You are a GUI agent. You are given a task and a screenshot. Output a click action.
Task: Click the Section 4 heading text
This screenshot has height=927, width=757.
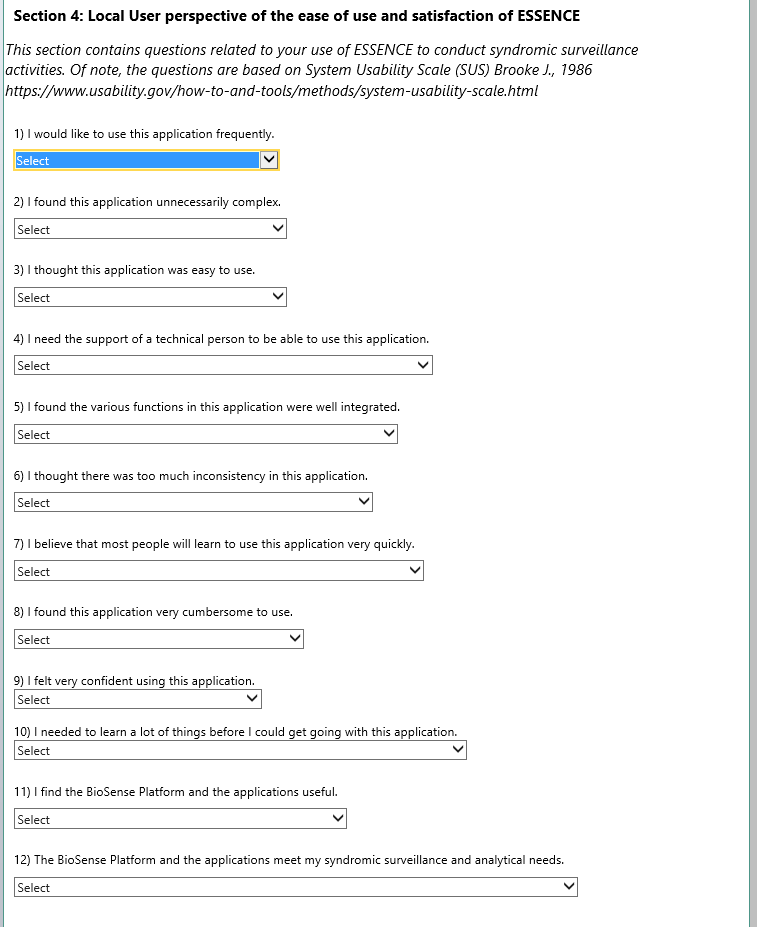[x=296, y=17]
